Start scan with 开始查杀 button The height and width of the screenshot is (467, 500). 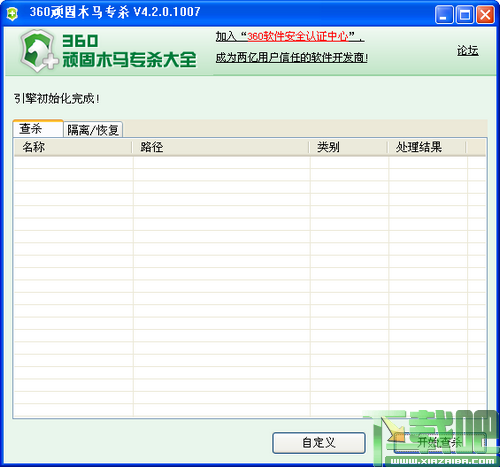[440, 443]
